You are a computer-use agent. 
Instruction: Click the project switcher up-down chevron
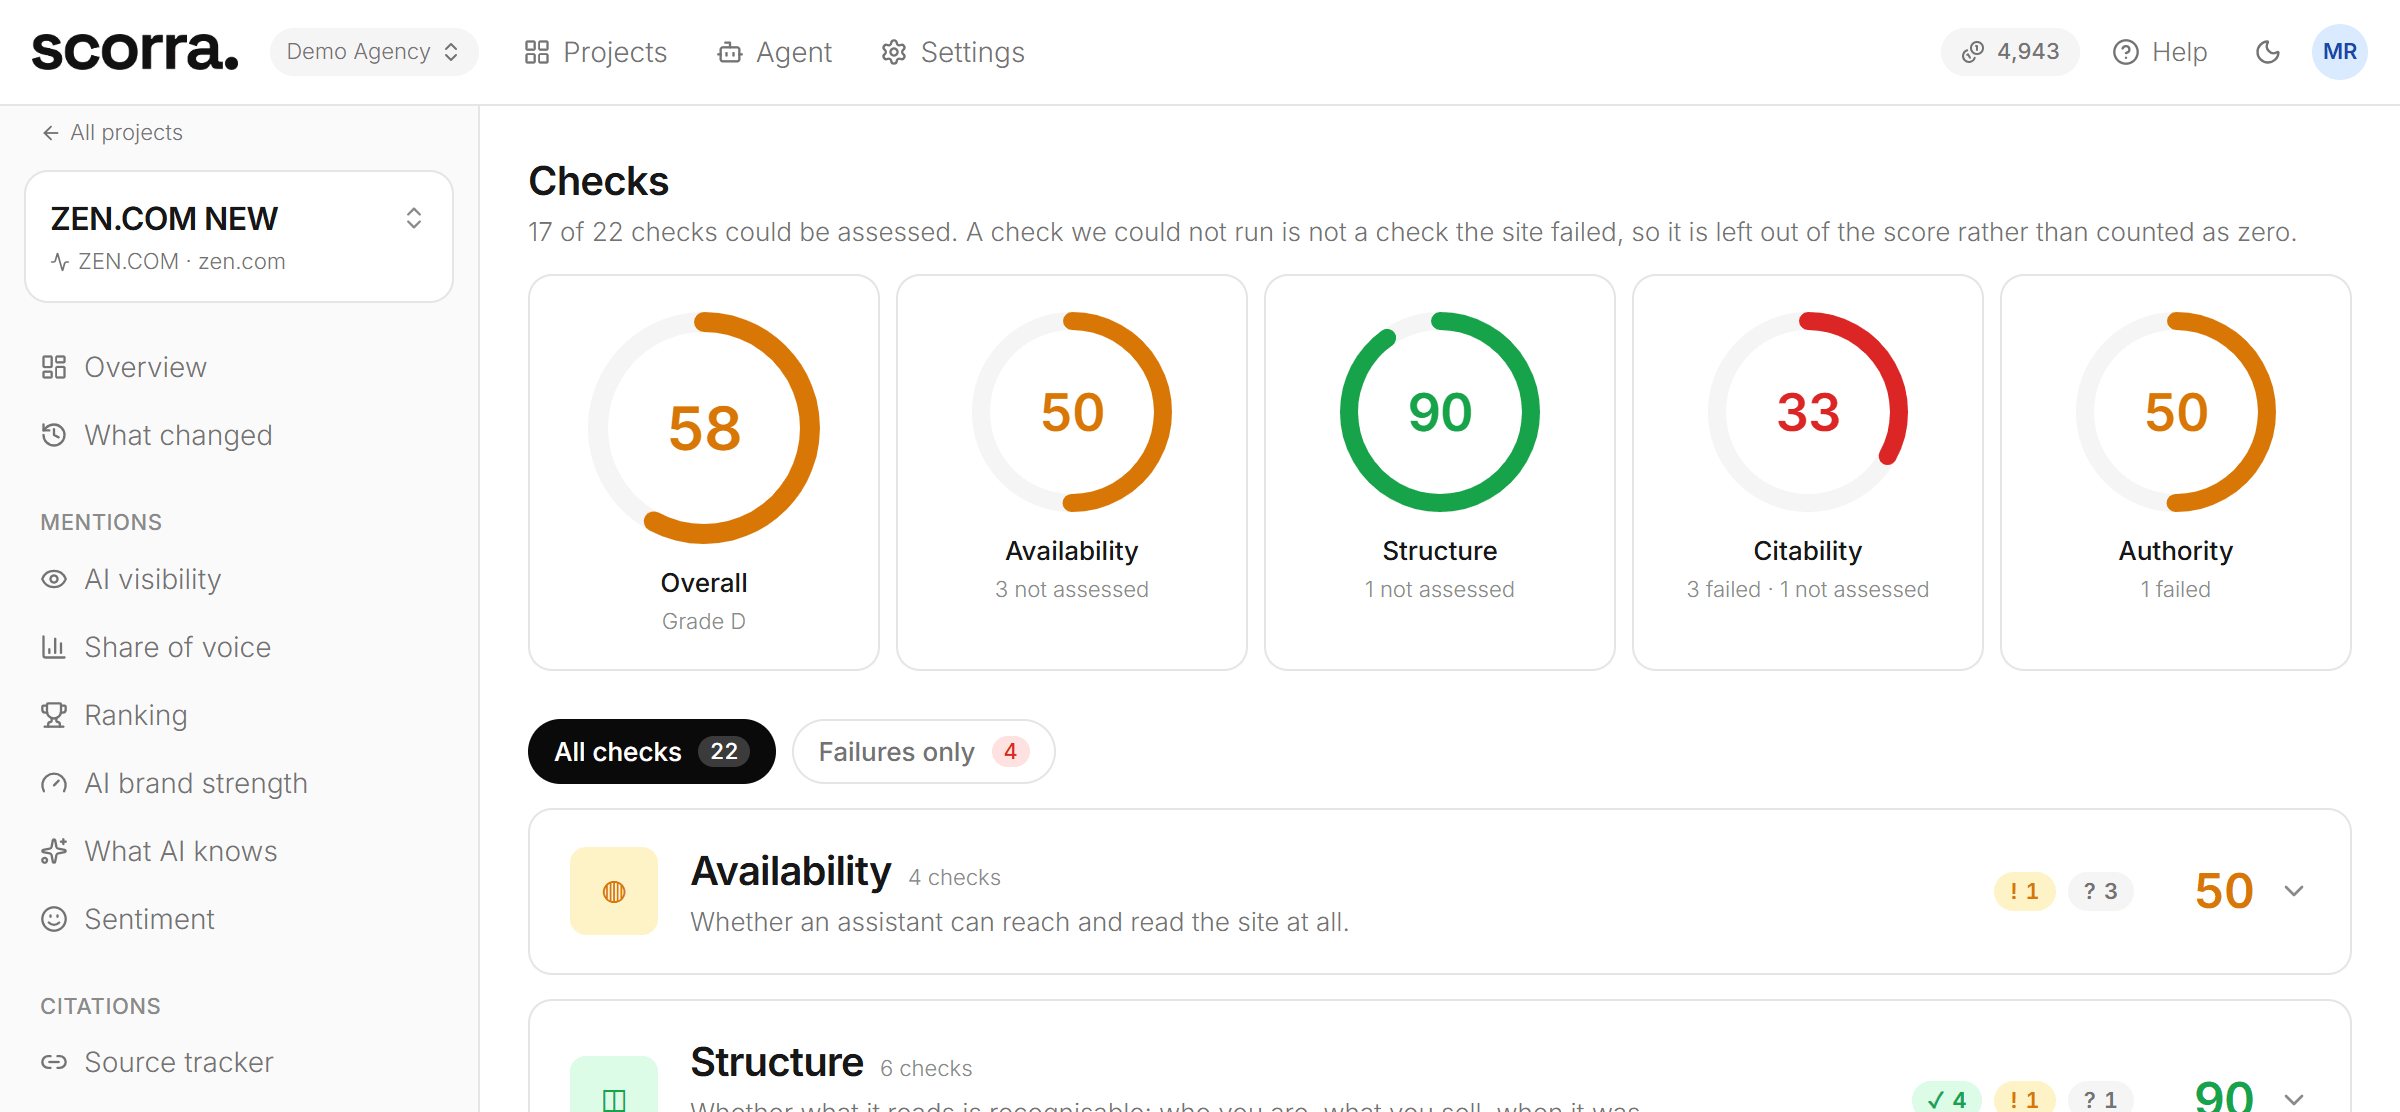click(x=414, y=218)
